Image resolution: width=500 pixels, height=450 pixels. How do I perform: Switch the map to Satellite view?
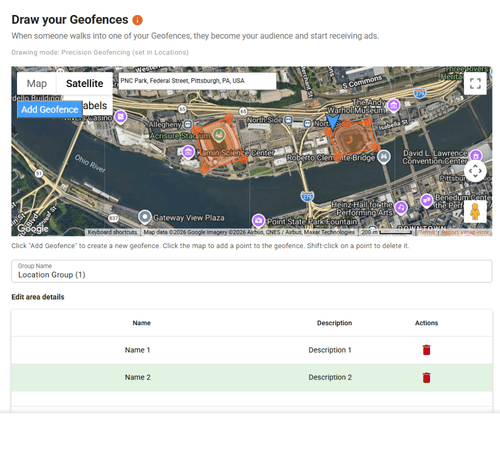pyautogui.click(x=85, y=83)
